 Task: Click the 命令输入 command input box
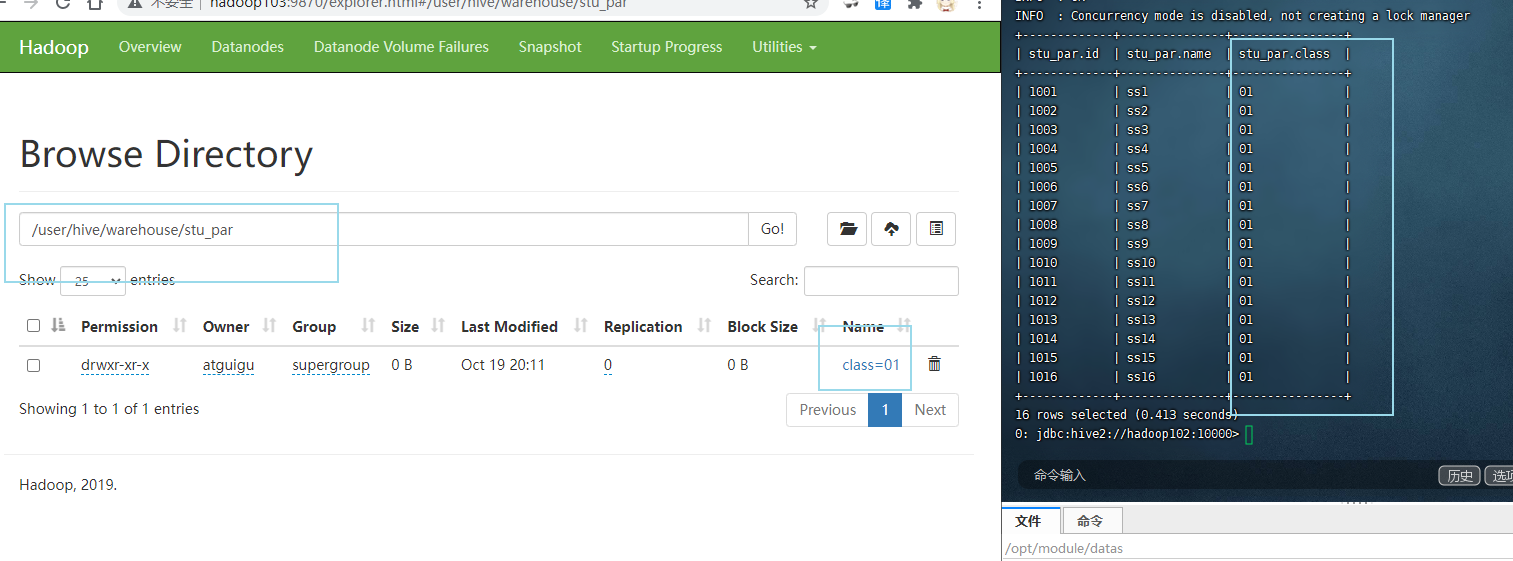click(1225, 475)
